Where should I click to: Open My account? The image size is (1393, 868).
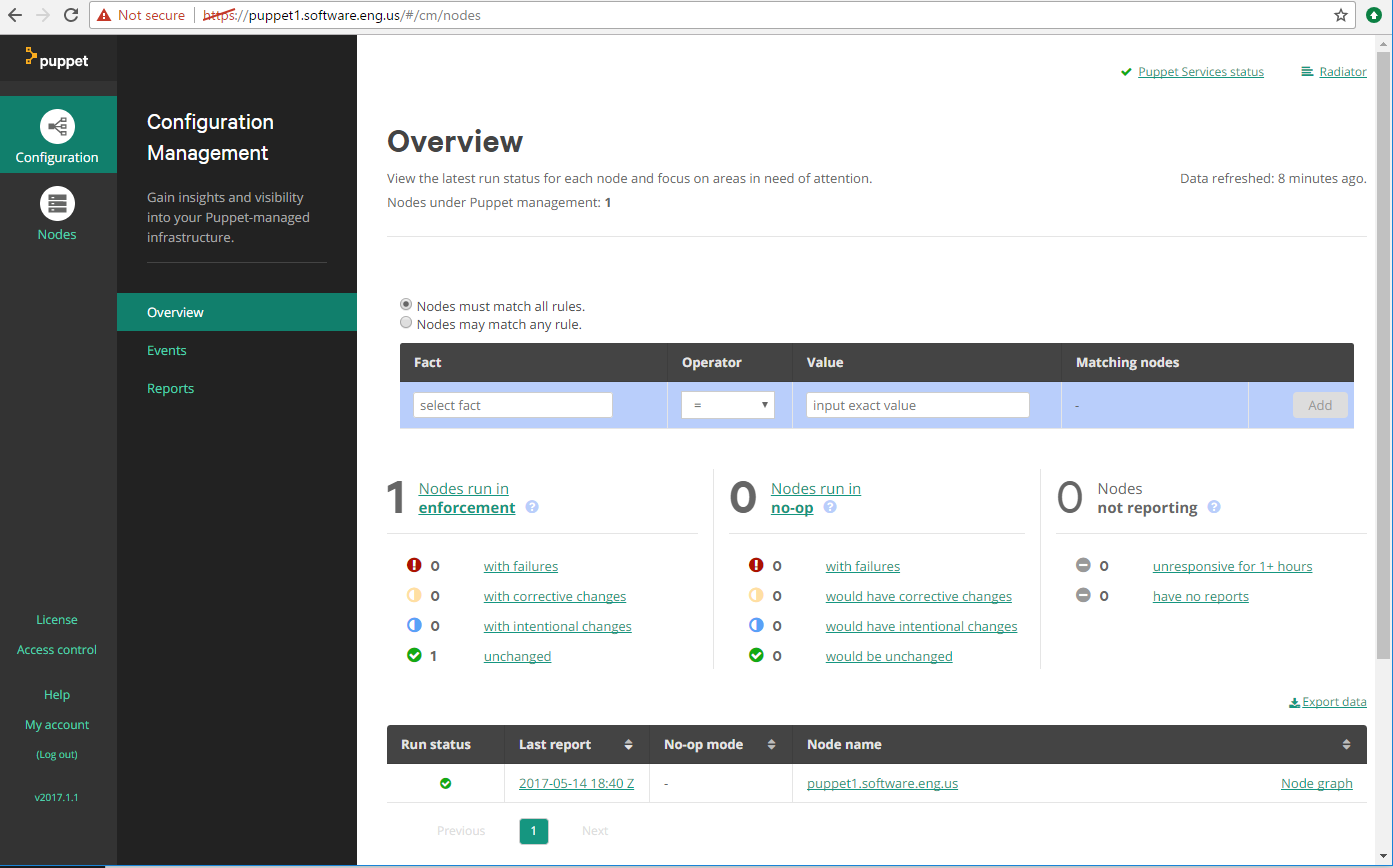point(57,725)
